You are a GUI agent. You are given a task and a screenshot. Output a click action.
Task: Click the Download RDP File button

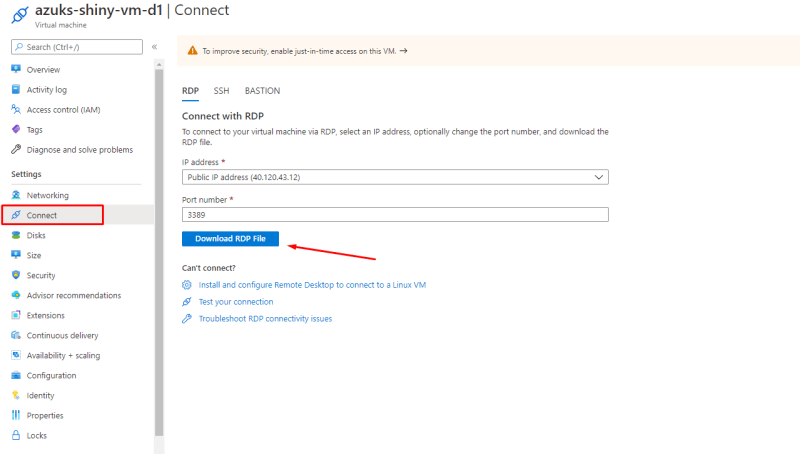click(230, 238)
